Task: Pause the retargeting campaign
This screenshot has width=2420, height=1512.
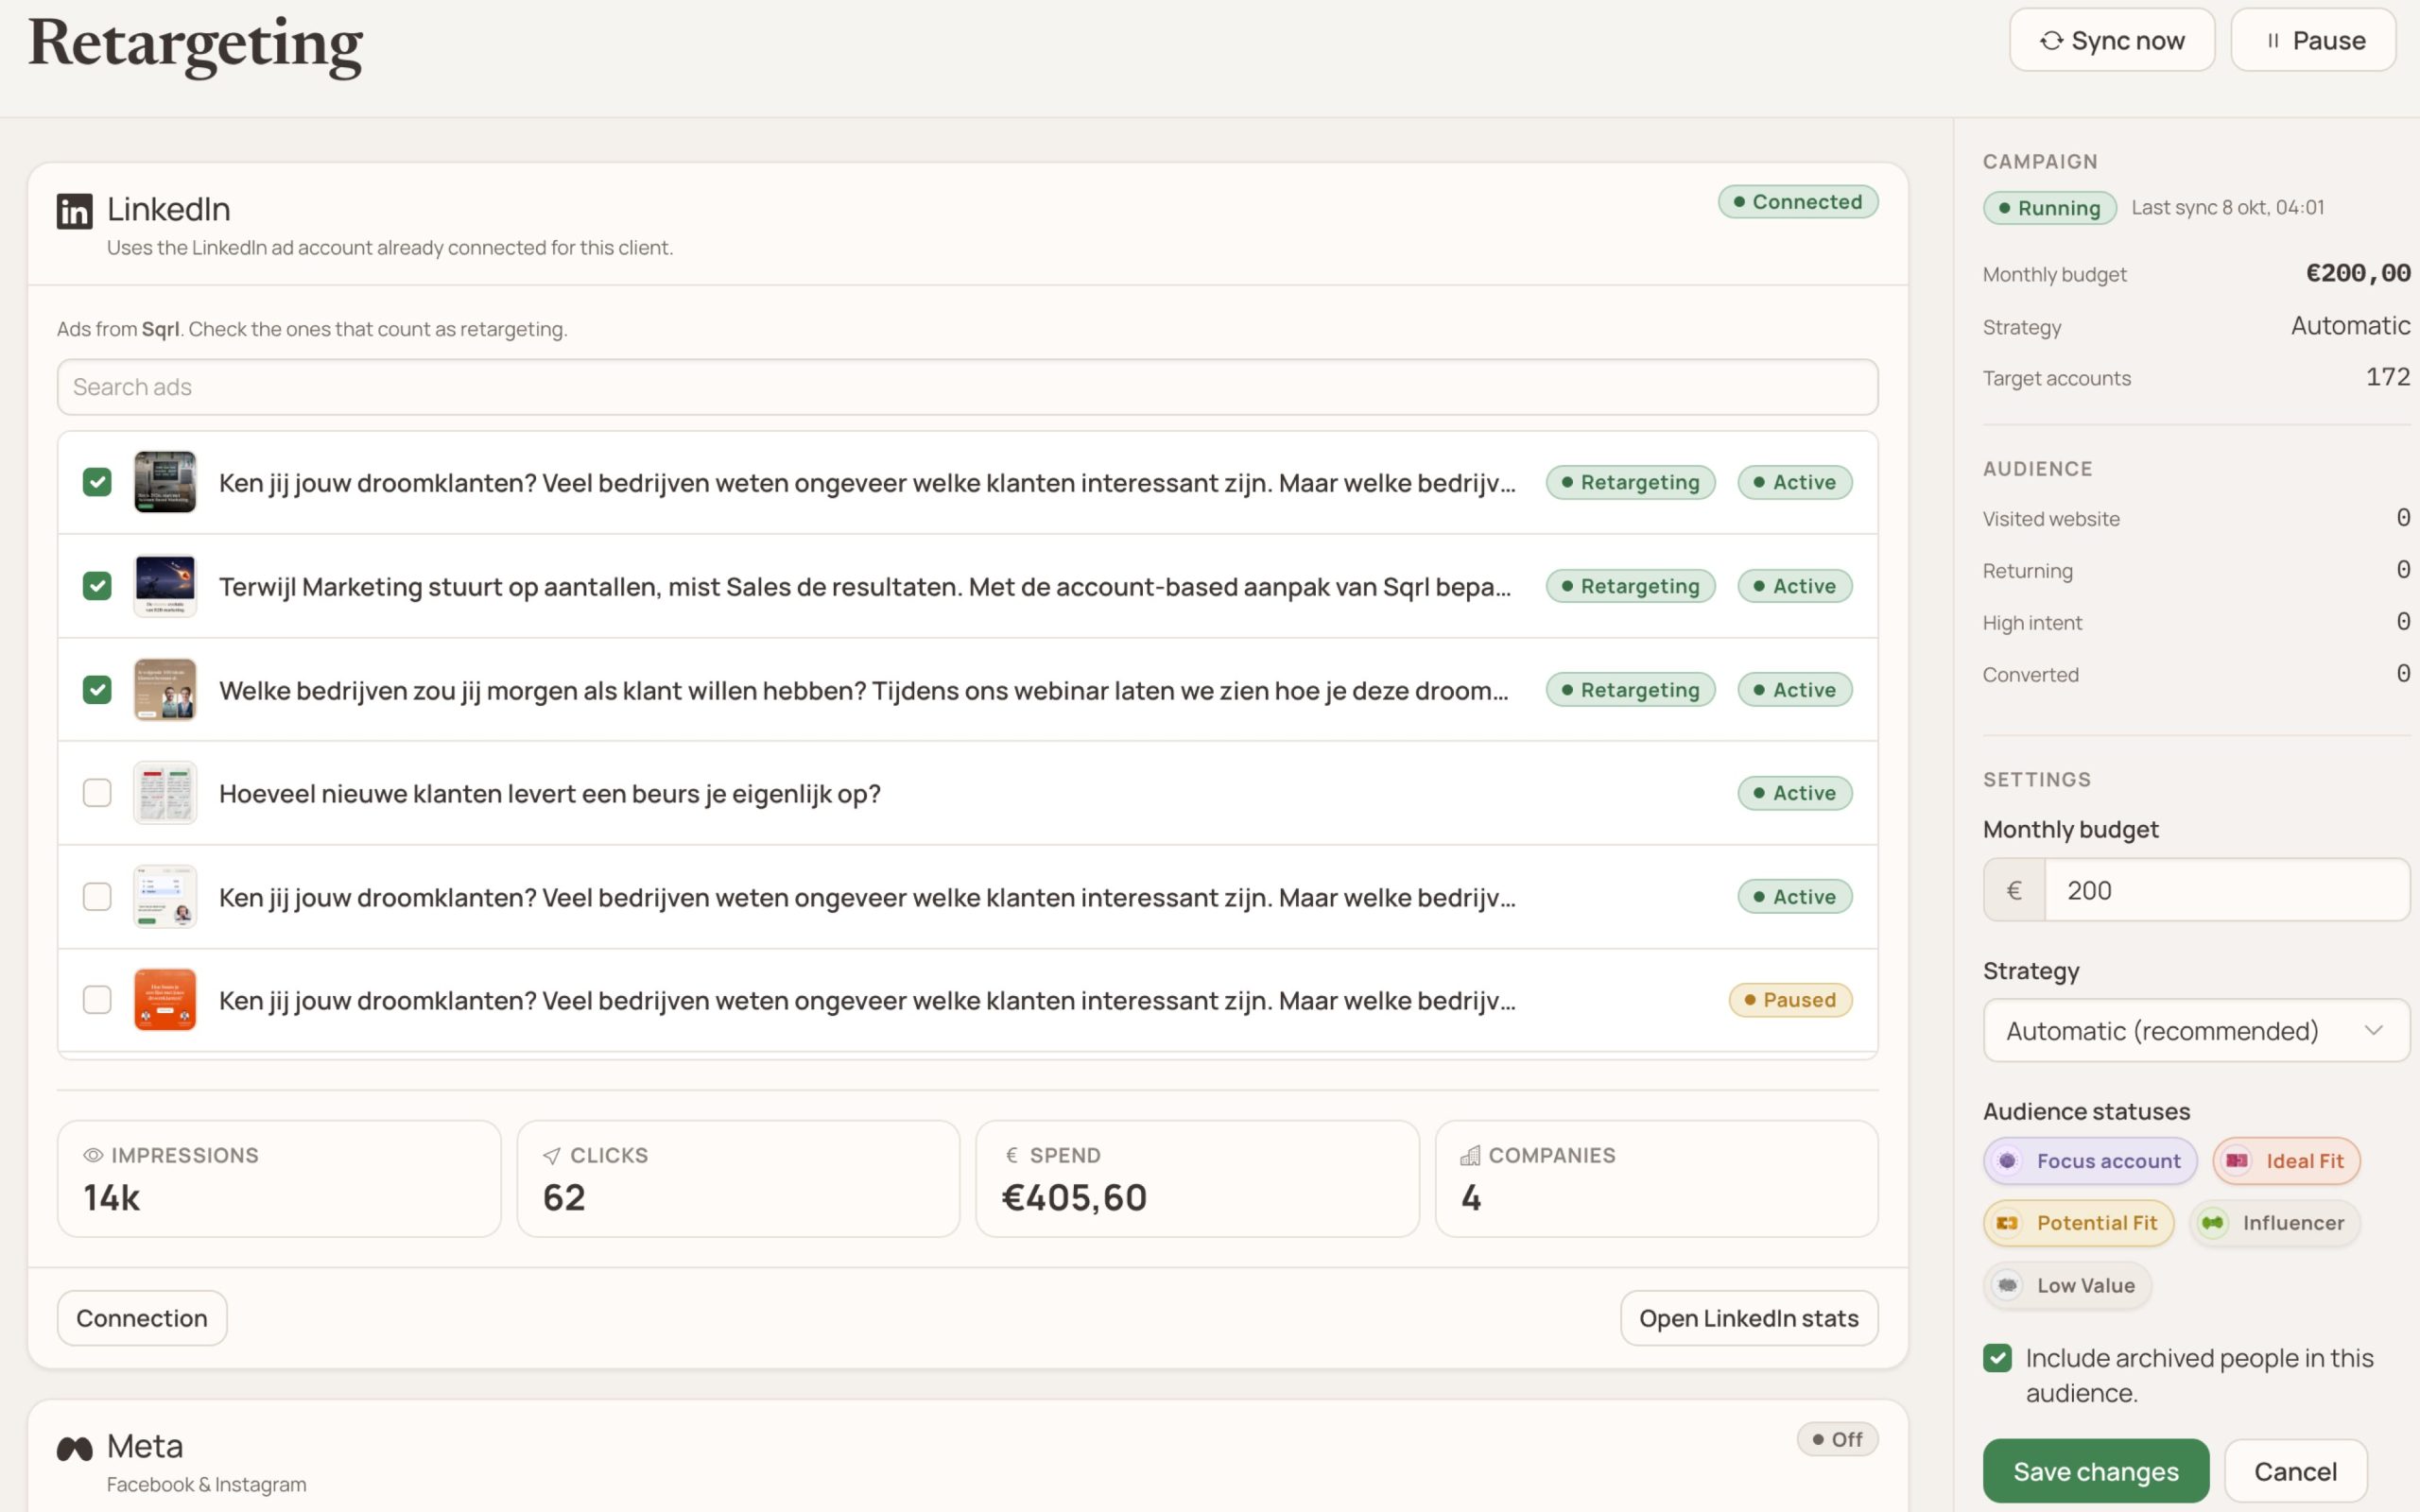Action: 2313,40
